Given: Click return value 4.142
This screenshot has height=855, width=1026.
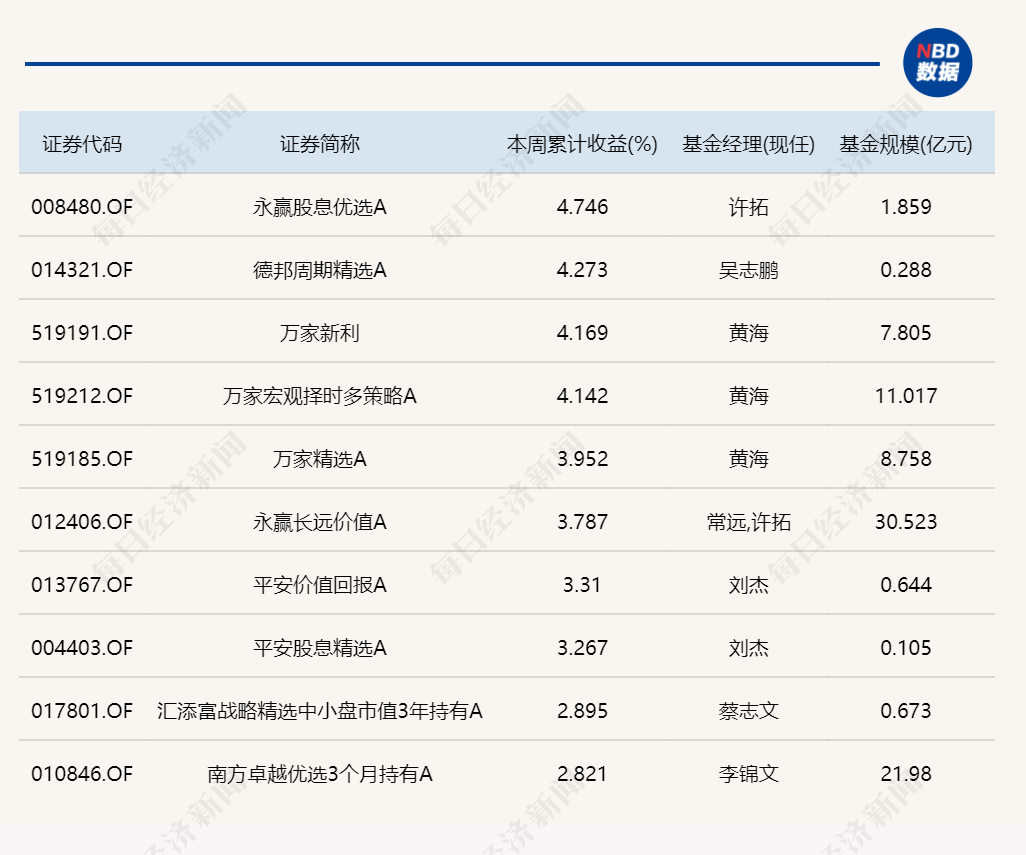Looking at the screenshot, I should (582, 396).
